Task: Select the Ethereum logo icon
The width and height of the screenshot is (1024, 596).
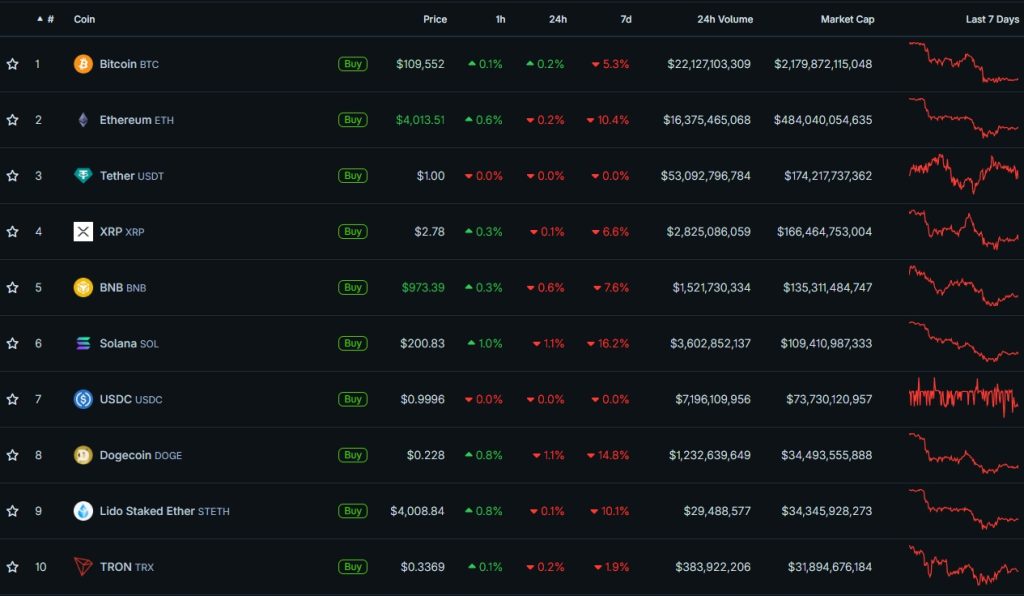Action: click(82, 119)
